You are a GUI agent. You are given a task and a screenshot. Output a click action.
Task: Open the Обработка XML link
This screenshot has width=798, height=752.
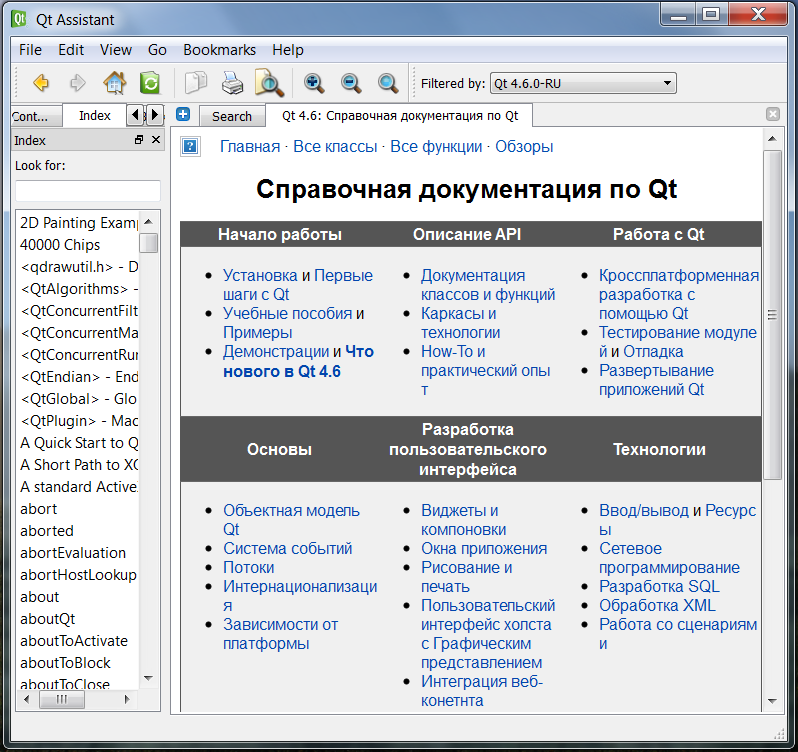(657, 605)
